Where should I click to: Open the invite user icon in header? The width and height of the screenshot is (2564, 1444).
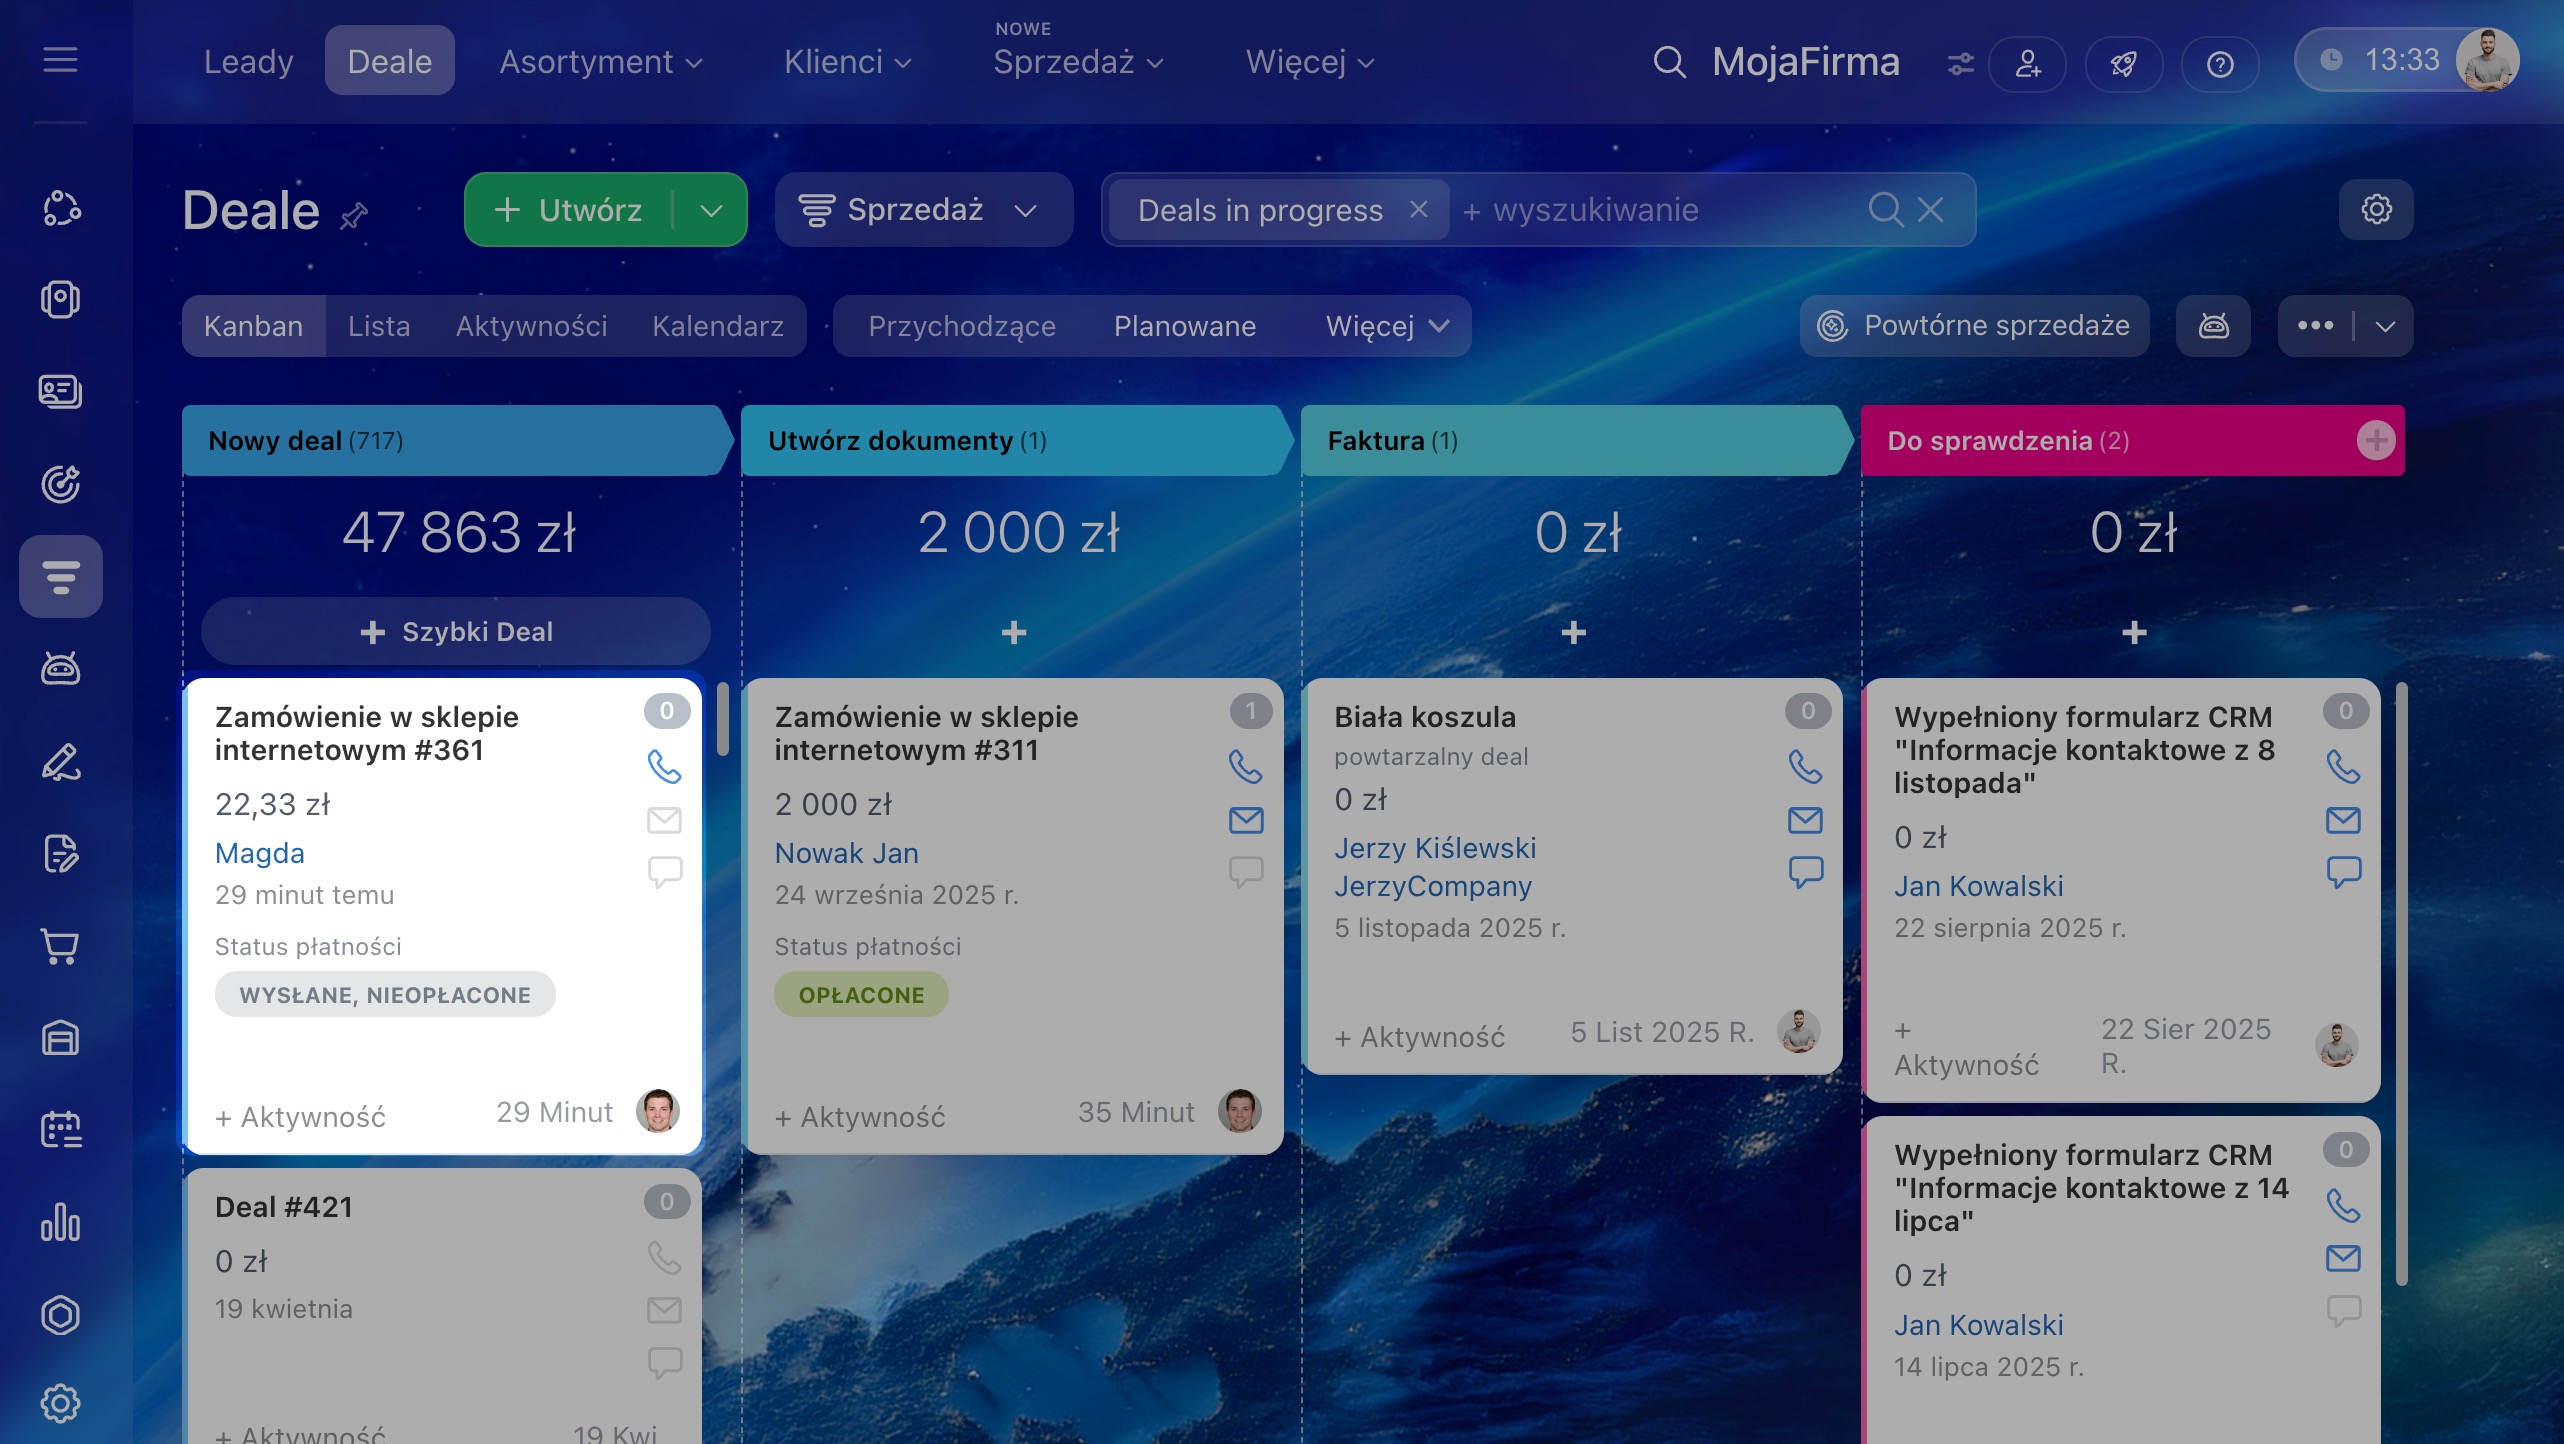[2027, 64]
